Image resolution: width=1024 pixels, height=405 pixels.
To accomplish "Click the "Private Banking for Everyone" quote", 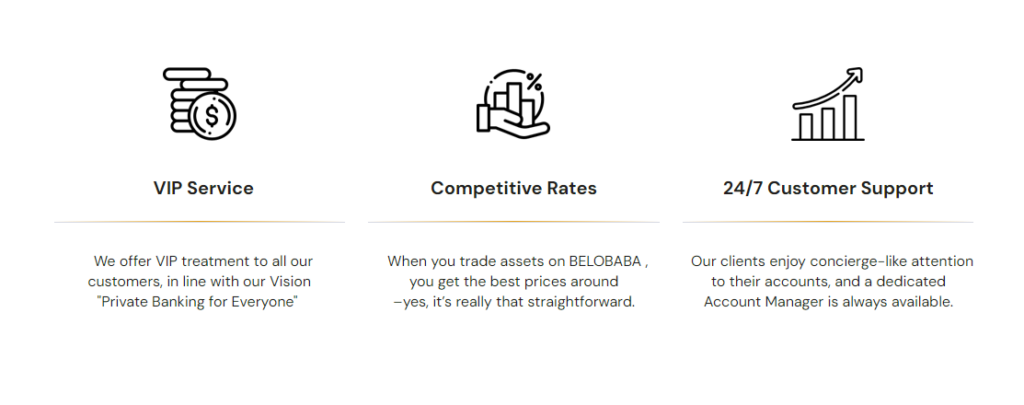I will 199,302.
